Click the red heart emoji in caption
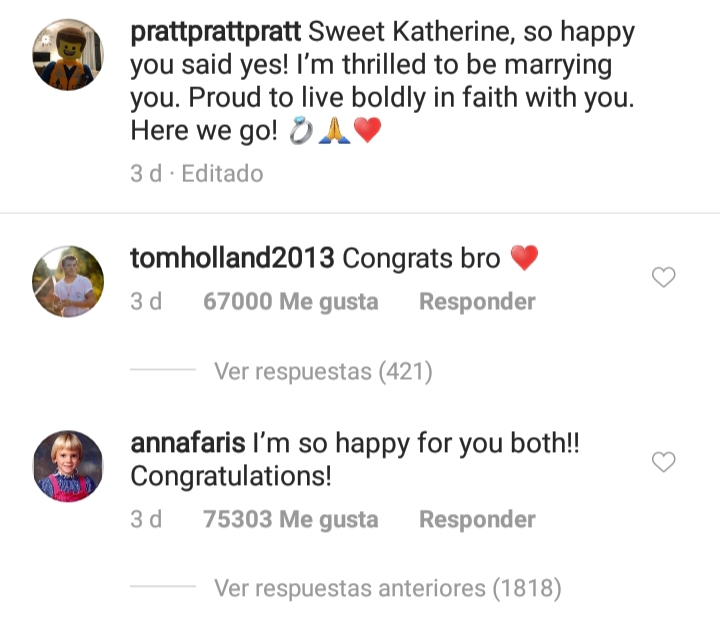Viewport: 720px width, 622px height. click(367, 131)
